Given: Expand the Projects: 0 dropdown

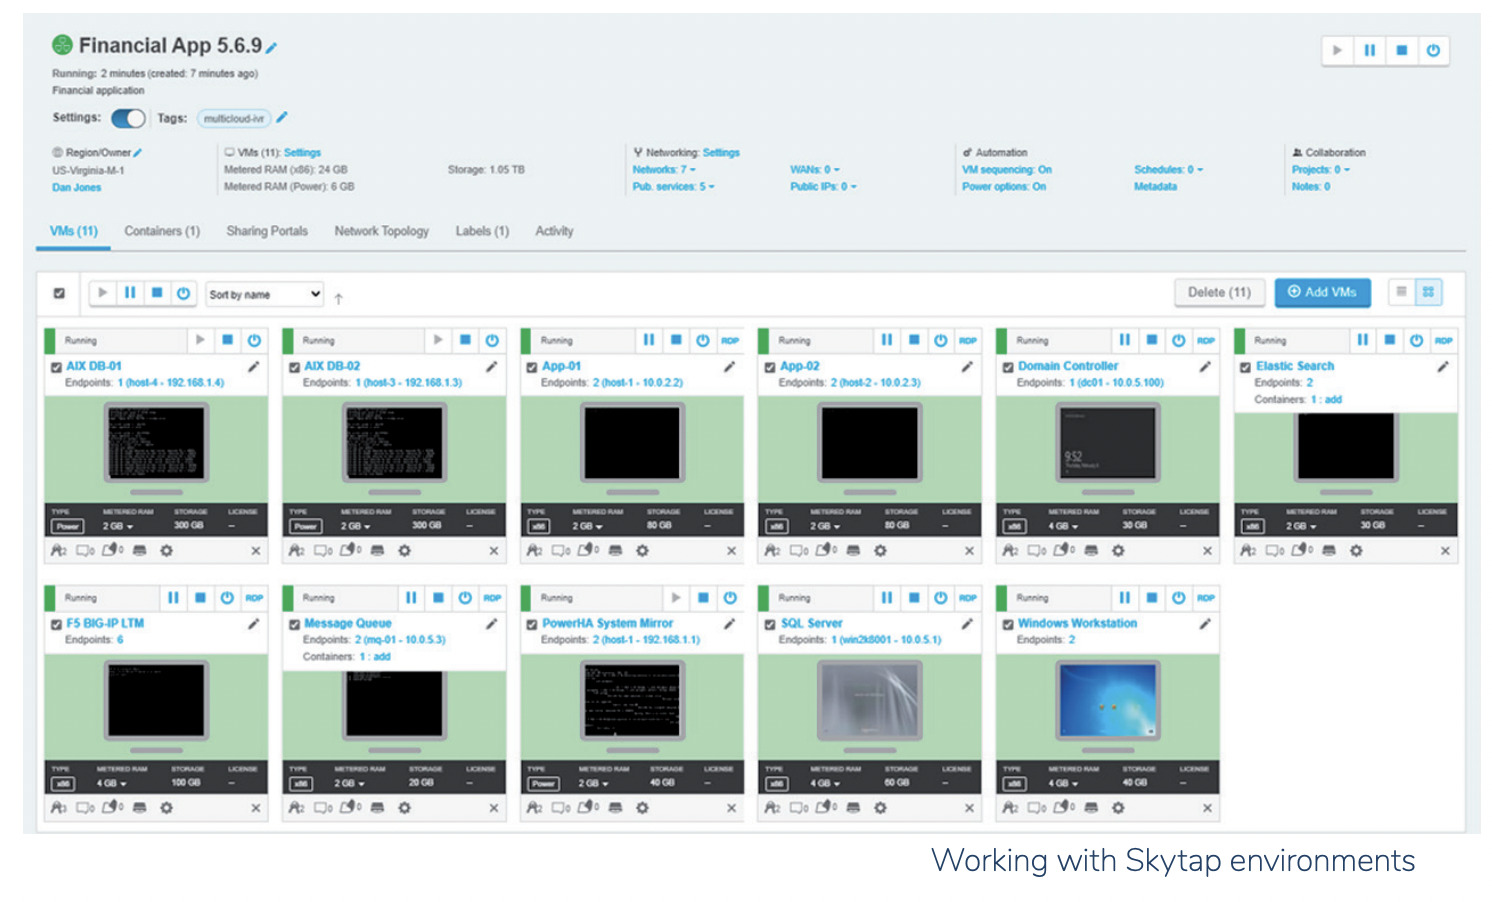Looking at the screenshot, I should tap(1320, 170).
